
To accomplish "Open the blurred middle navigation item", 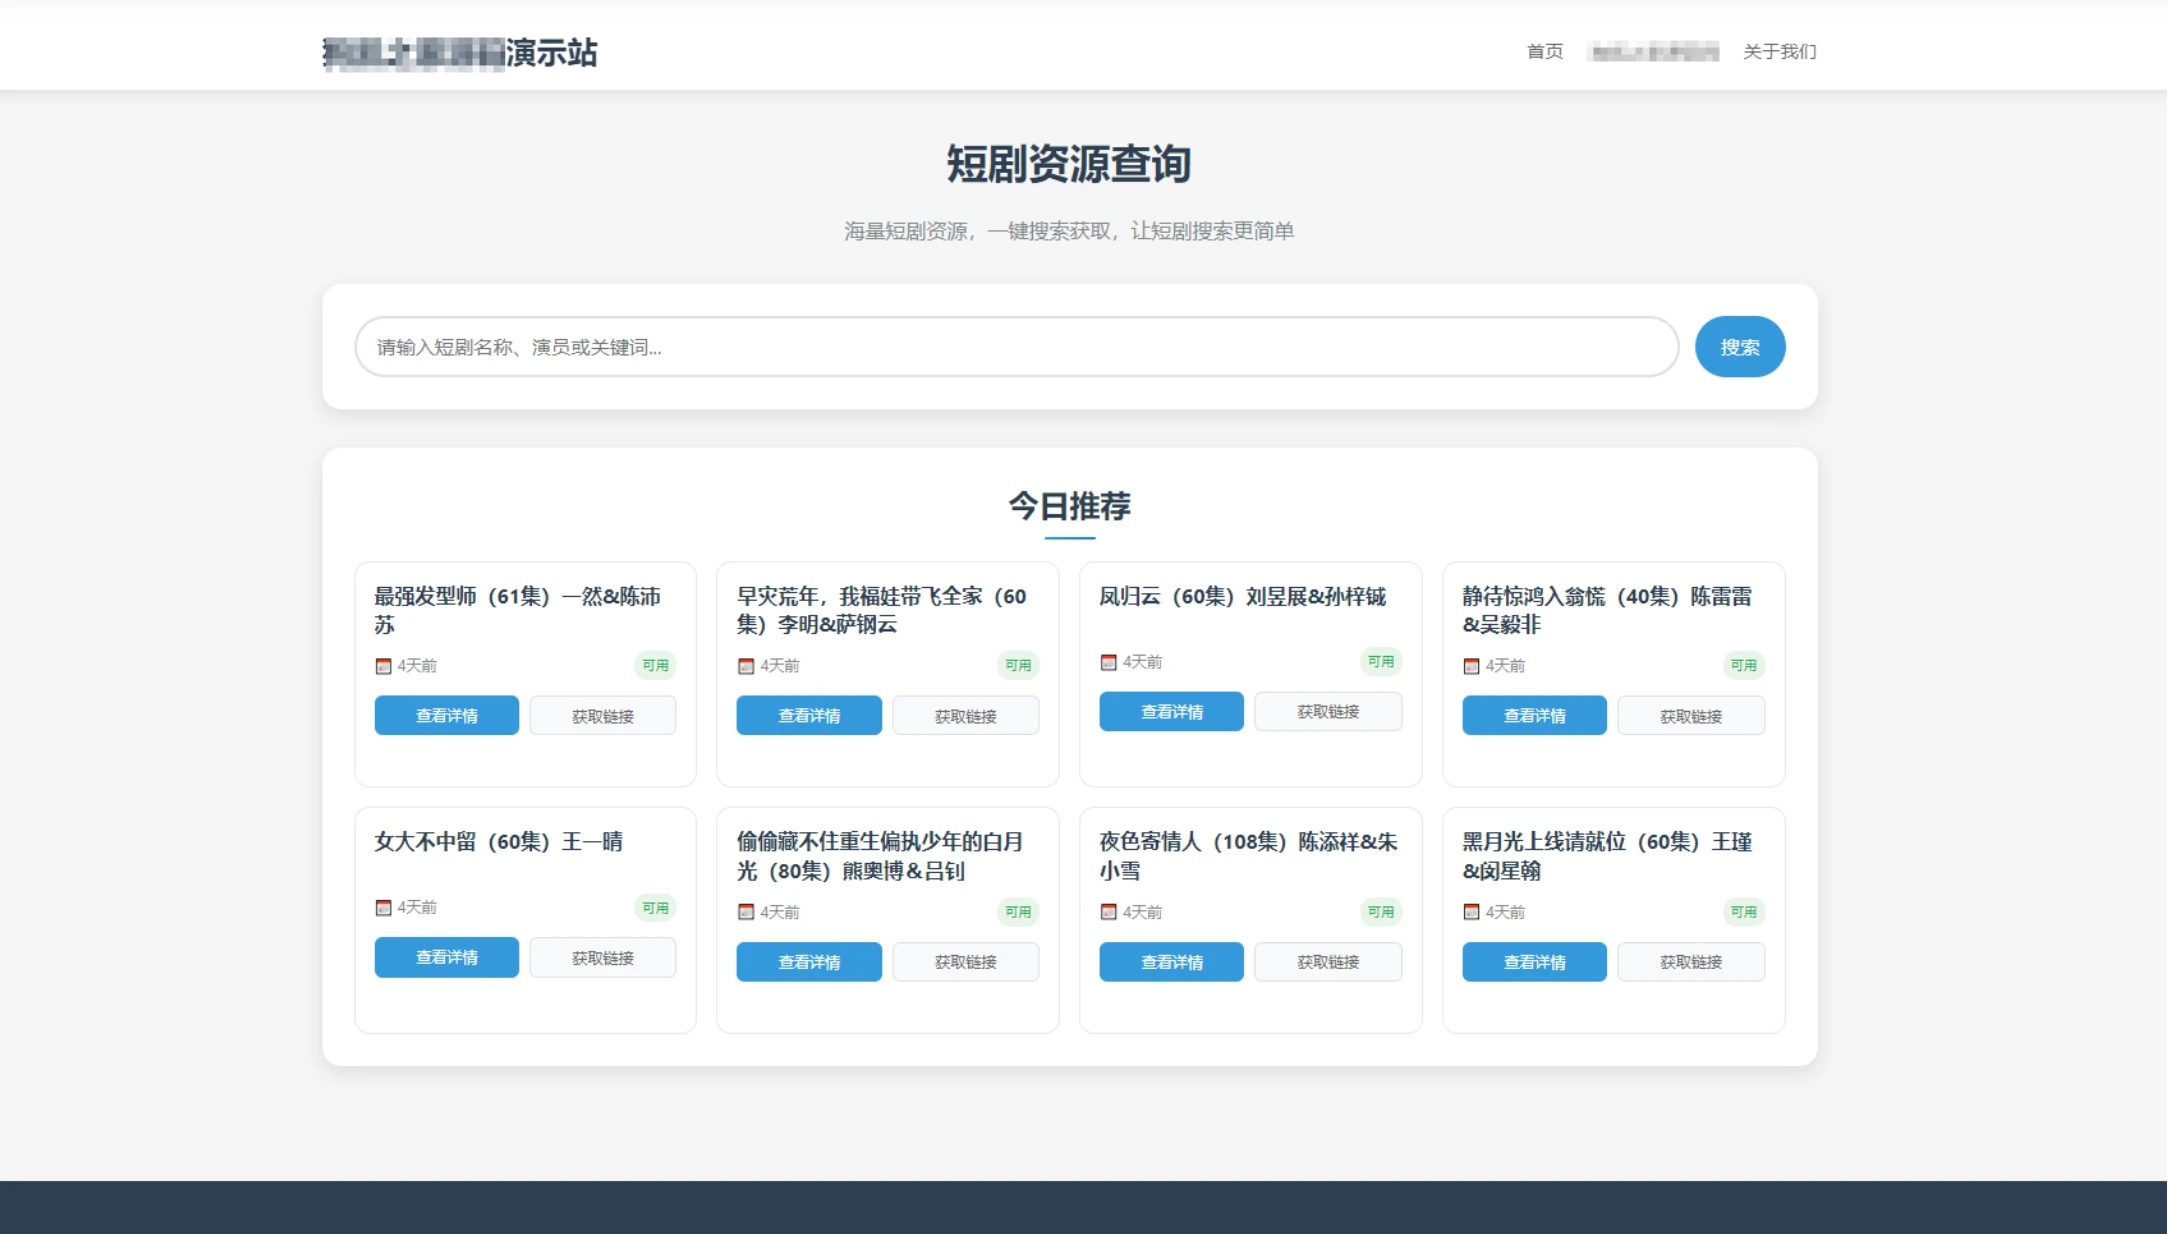I will point(1654,51).
